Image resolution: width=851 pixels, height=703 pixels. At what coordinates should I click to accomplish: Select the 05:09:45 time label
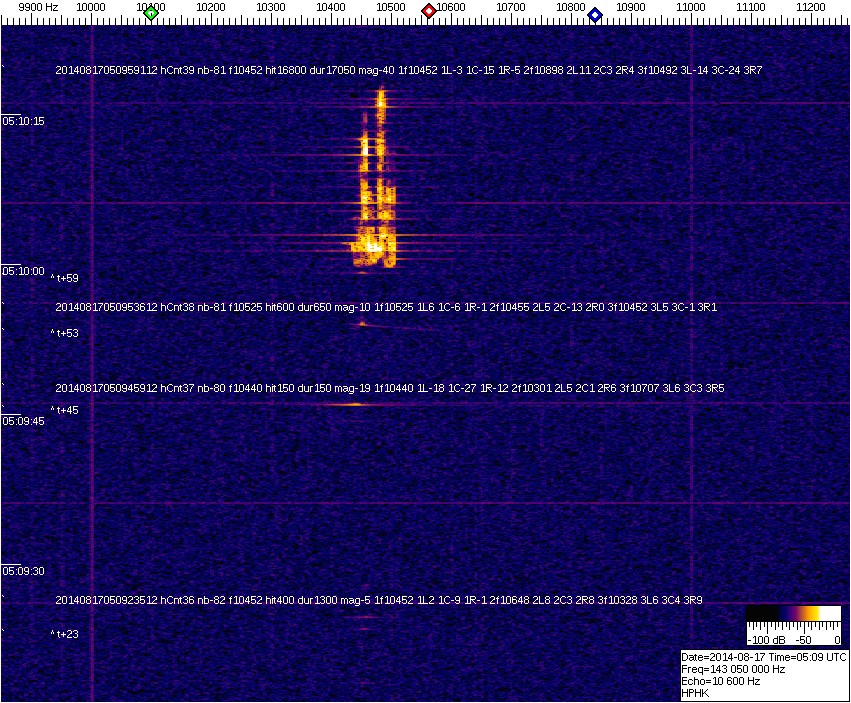click(x=23, y=422)
